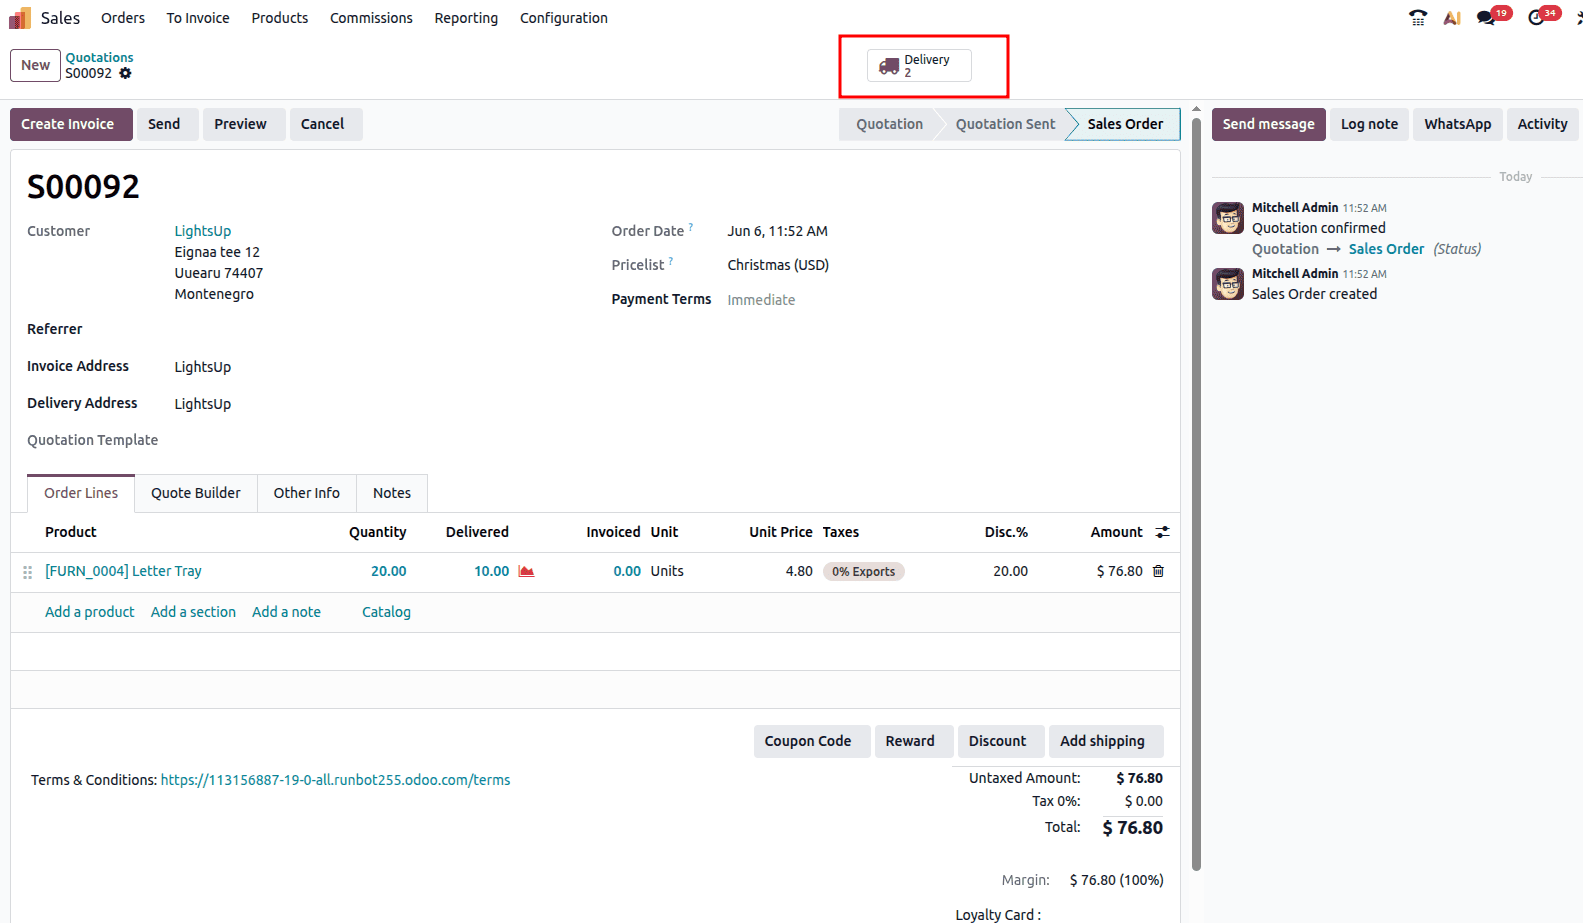Click Add a note link

[x=286, y=612]
